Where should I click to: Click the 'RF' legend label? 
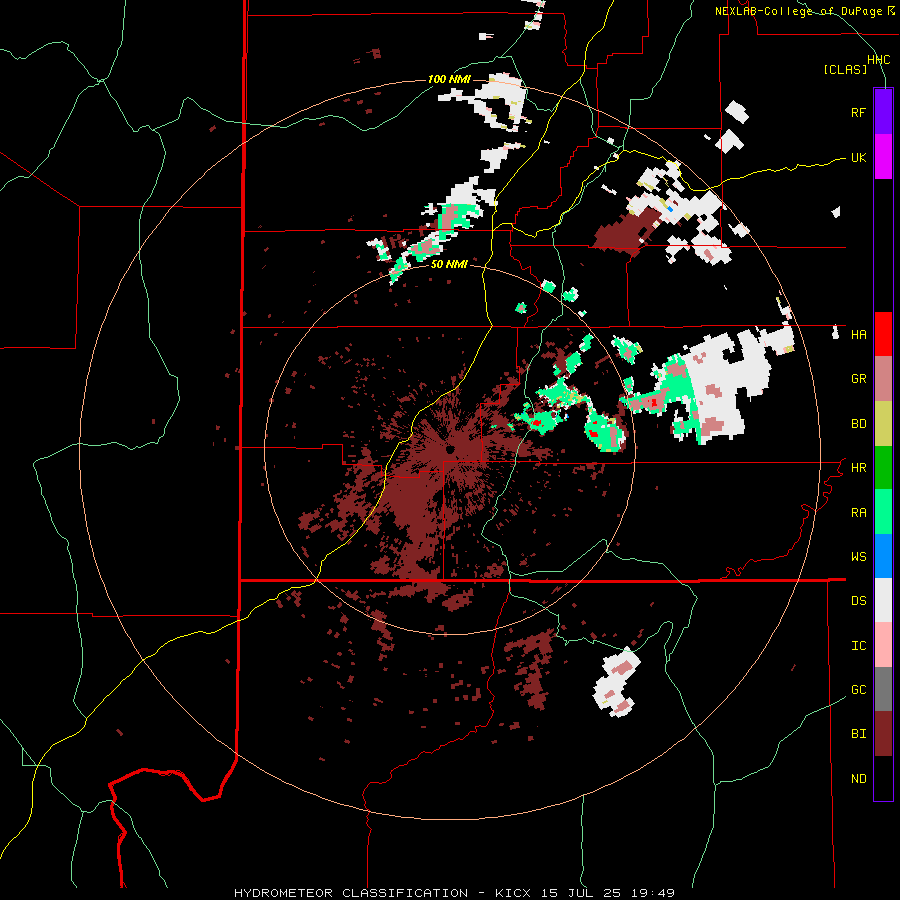858,112
